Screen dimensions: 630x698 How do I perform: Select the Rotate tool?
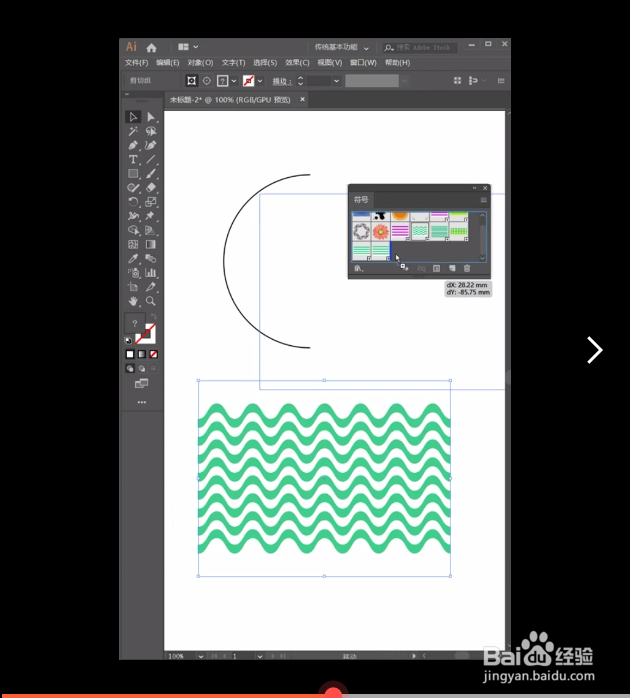(133, 202)
